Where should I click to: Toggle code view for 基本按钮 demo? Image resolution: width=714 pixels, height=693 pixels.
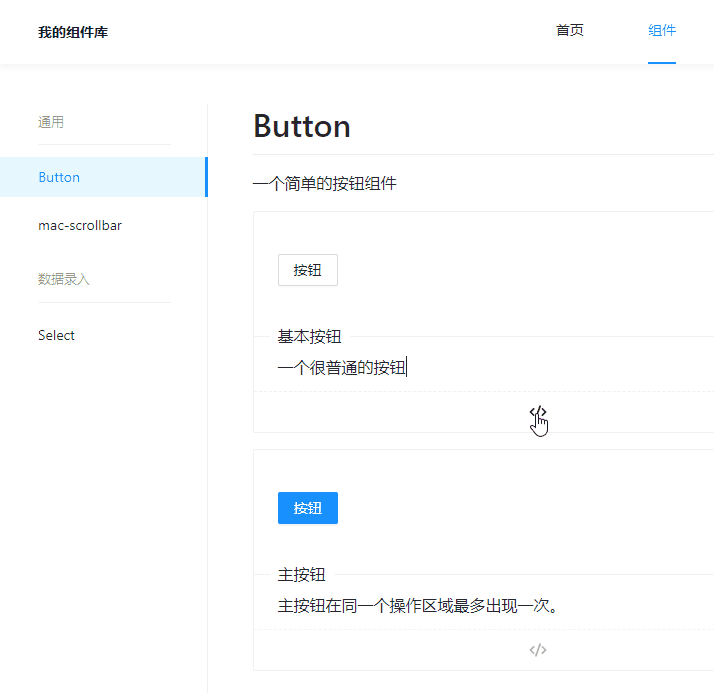(538, 412)
